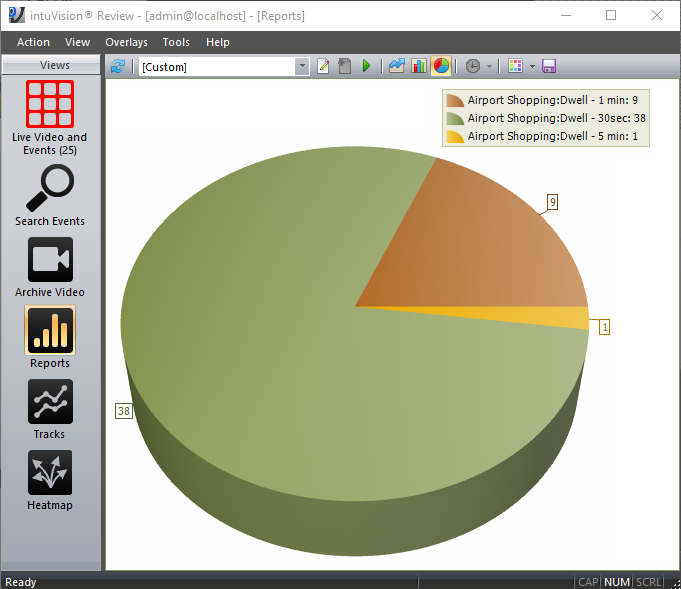Switch to line chart view
The width and height of the screenshot is (681, 589).
397,66
